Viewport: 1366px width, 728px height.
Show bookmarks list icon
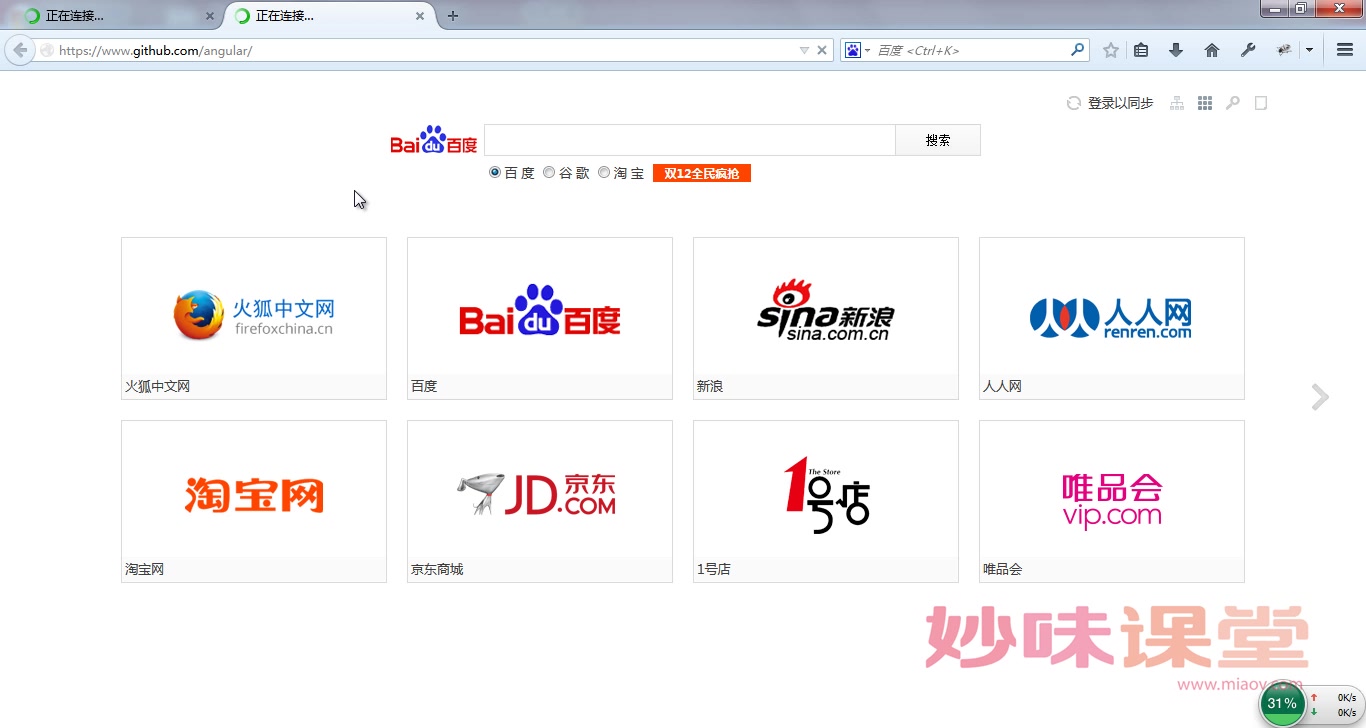pos(1141,50)
